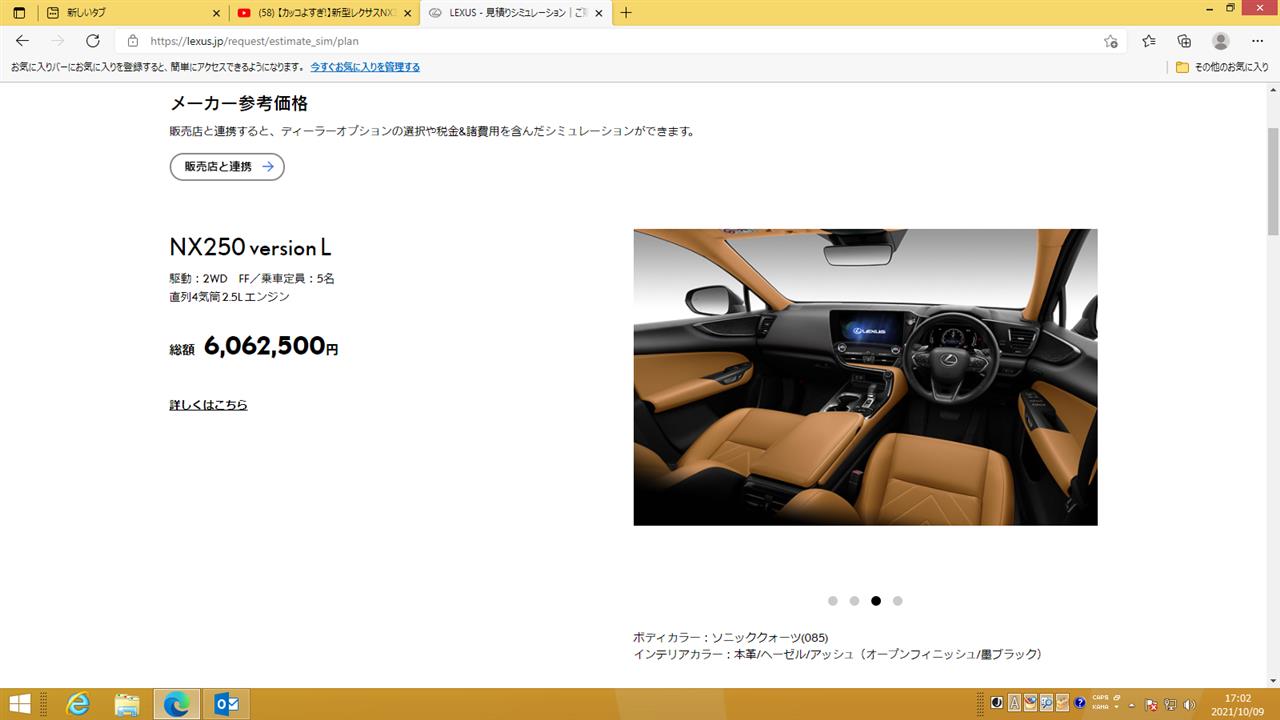The width and height of the screenshot is (1280, 720).
Task: Open the Favorites list
Action: [1148, 41]
